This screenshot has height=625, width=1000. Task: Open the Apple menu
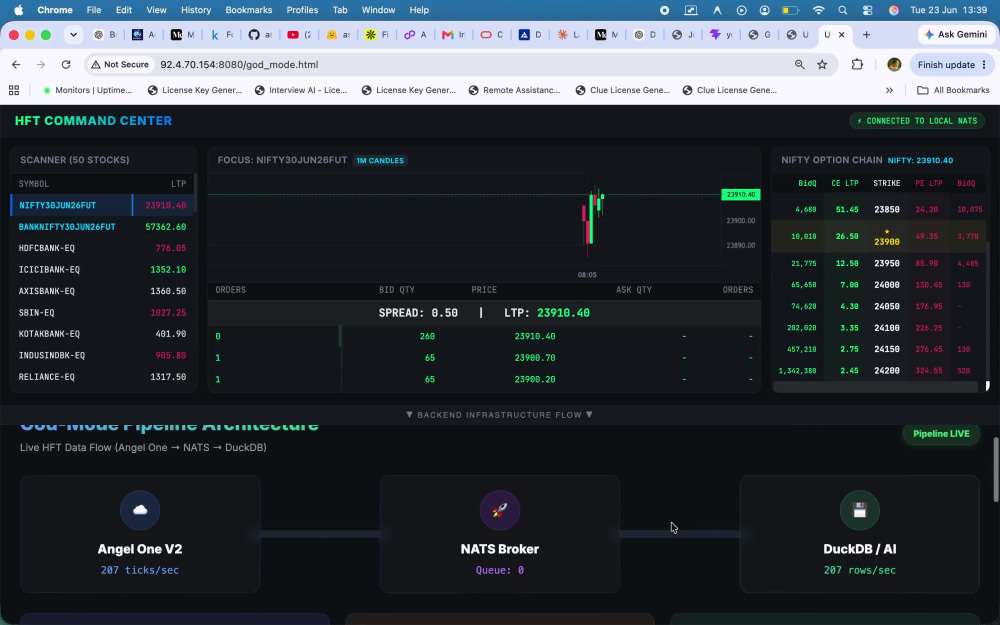coord(18,10)
